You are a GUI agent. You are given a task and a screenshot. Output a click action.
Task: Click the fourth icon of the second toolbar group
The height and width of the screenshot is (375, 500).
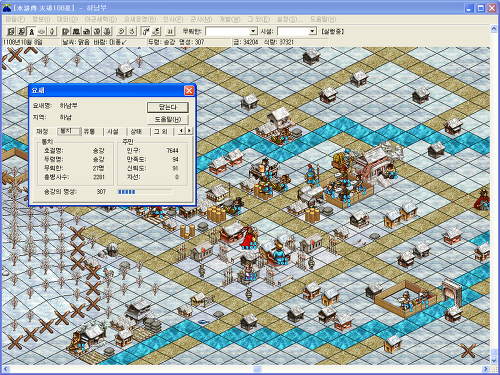tap(97, 31)
